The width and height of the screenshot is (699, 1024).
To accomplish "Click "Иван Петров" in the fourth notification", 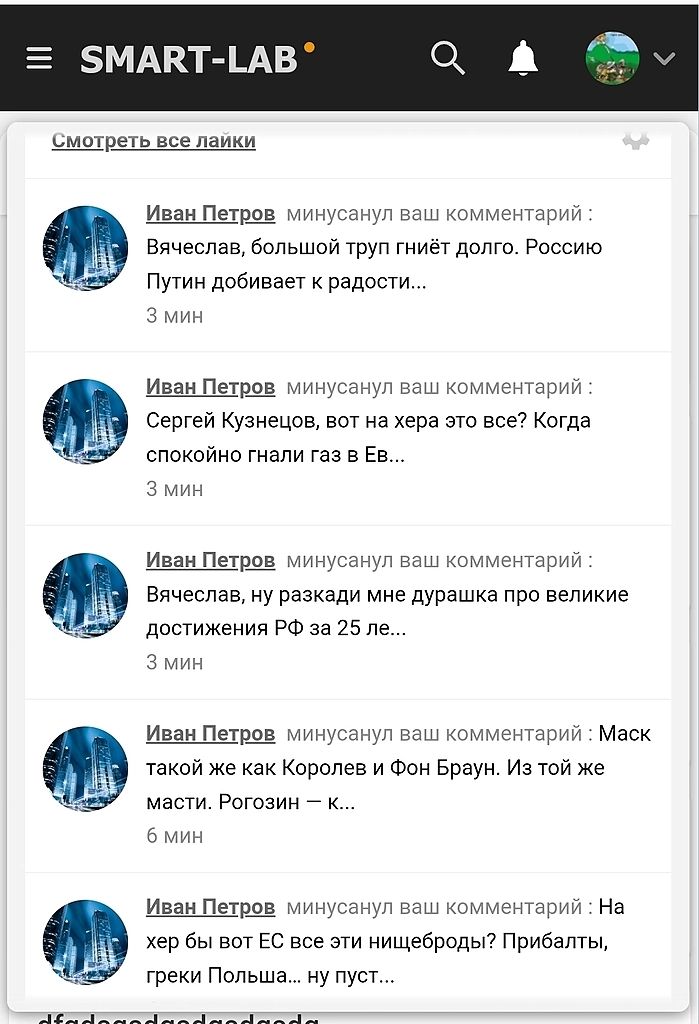I will click(x=211, y=733).
